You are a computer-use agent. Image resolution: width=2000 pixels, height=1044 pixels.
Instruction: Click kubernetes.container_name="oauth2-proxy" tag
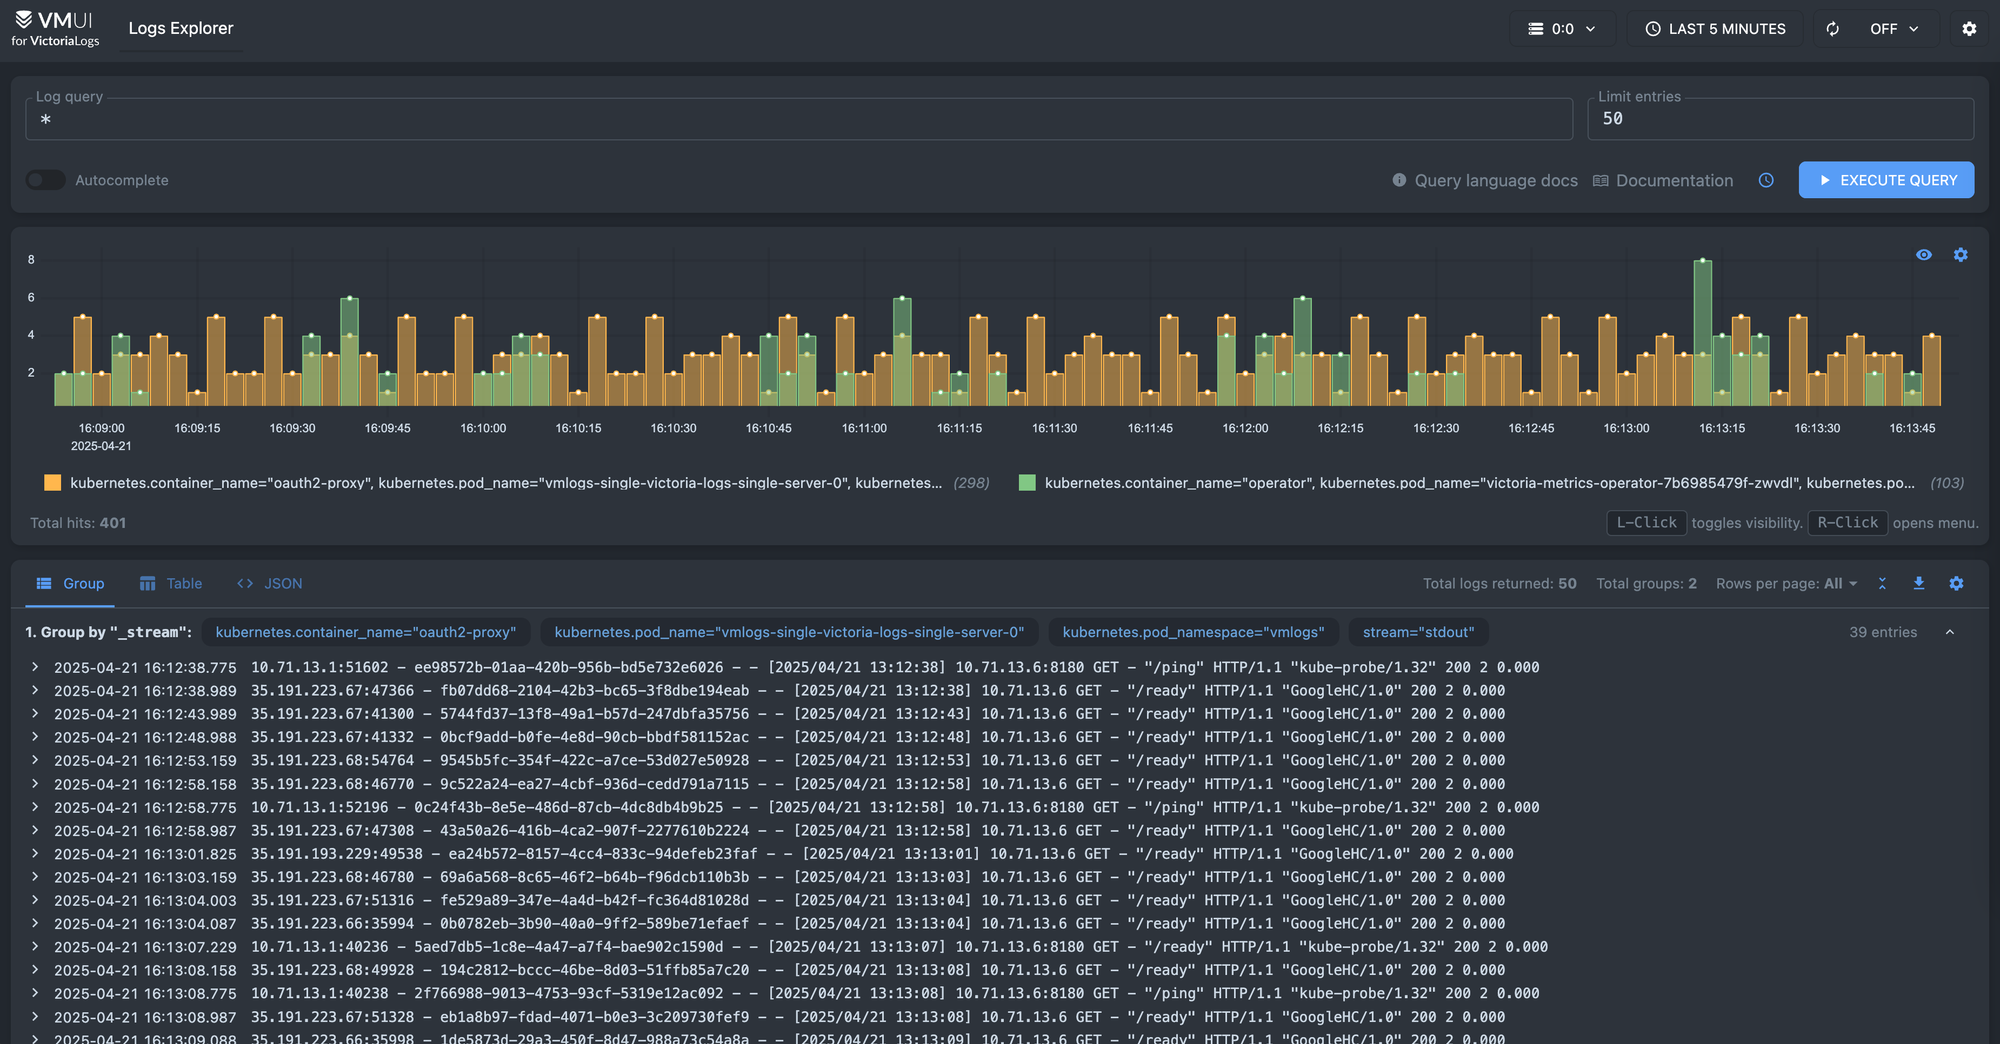366,632
